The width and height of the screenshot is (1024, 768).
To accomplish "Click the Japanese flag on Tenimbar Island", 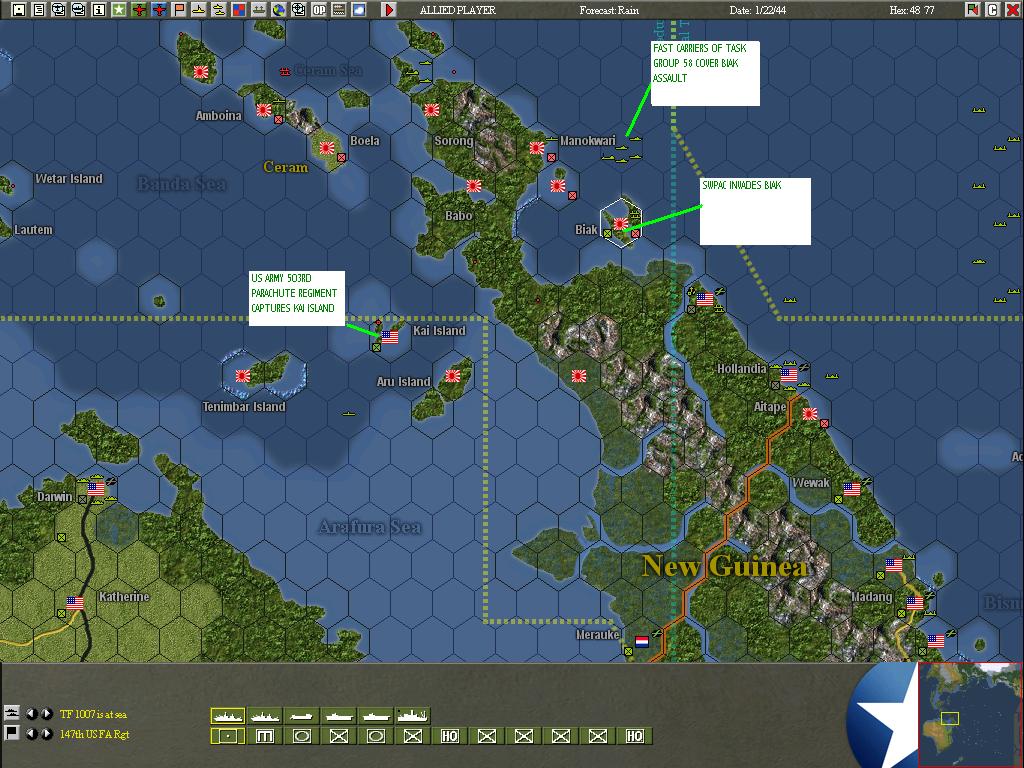I will tap(243, 376).
